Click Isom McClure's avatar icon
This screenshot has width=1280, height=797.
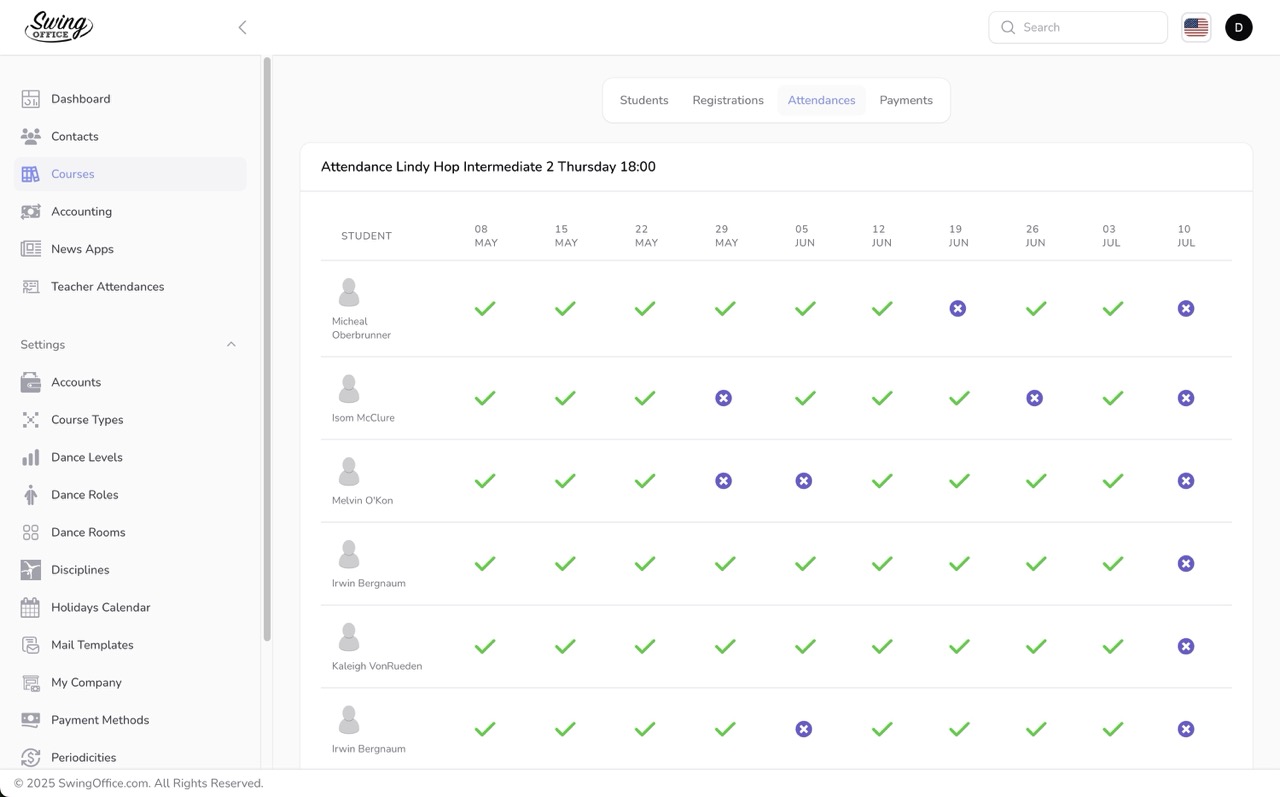click(349, 389)
